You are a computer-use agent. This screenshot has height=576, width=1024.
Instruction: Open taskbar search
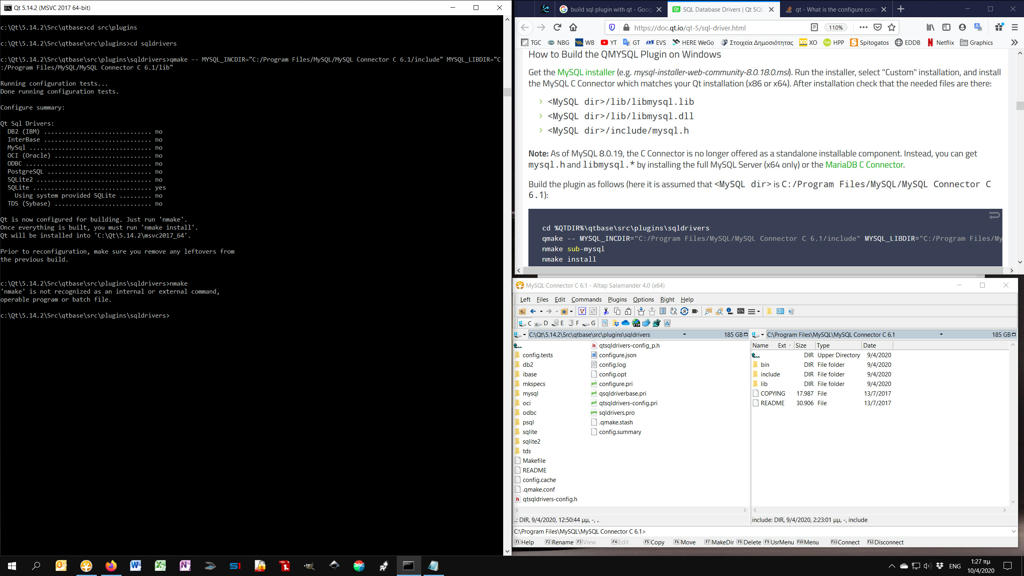(x=36, y=566)
